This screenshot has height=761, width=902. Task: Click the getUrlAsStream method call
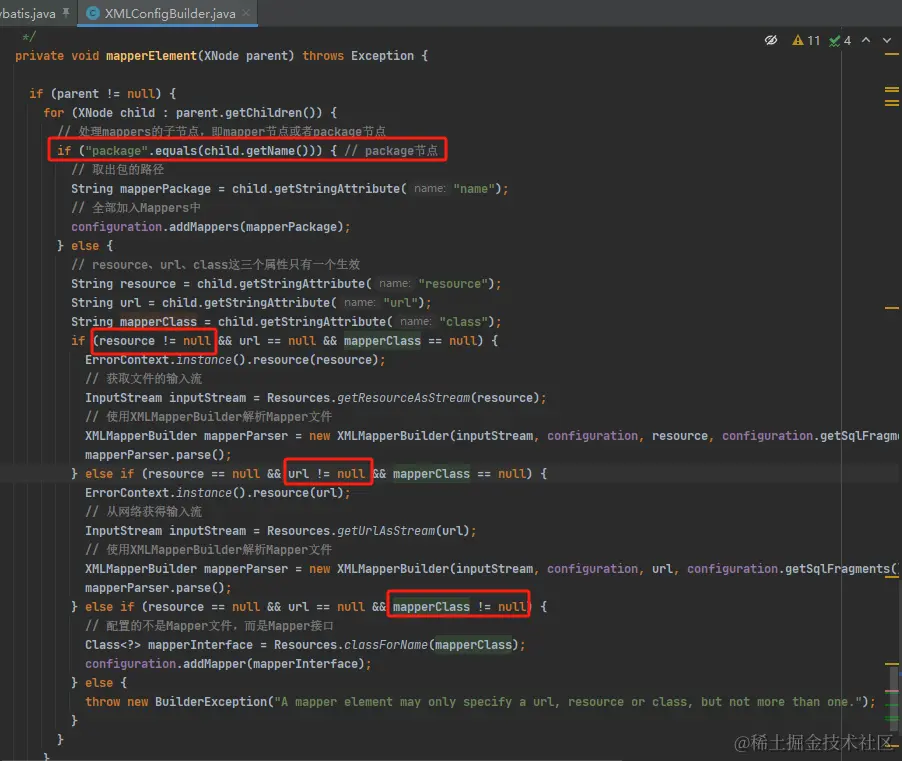[386, 530]
